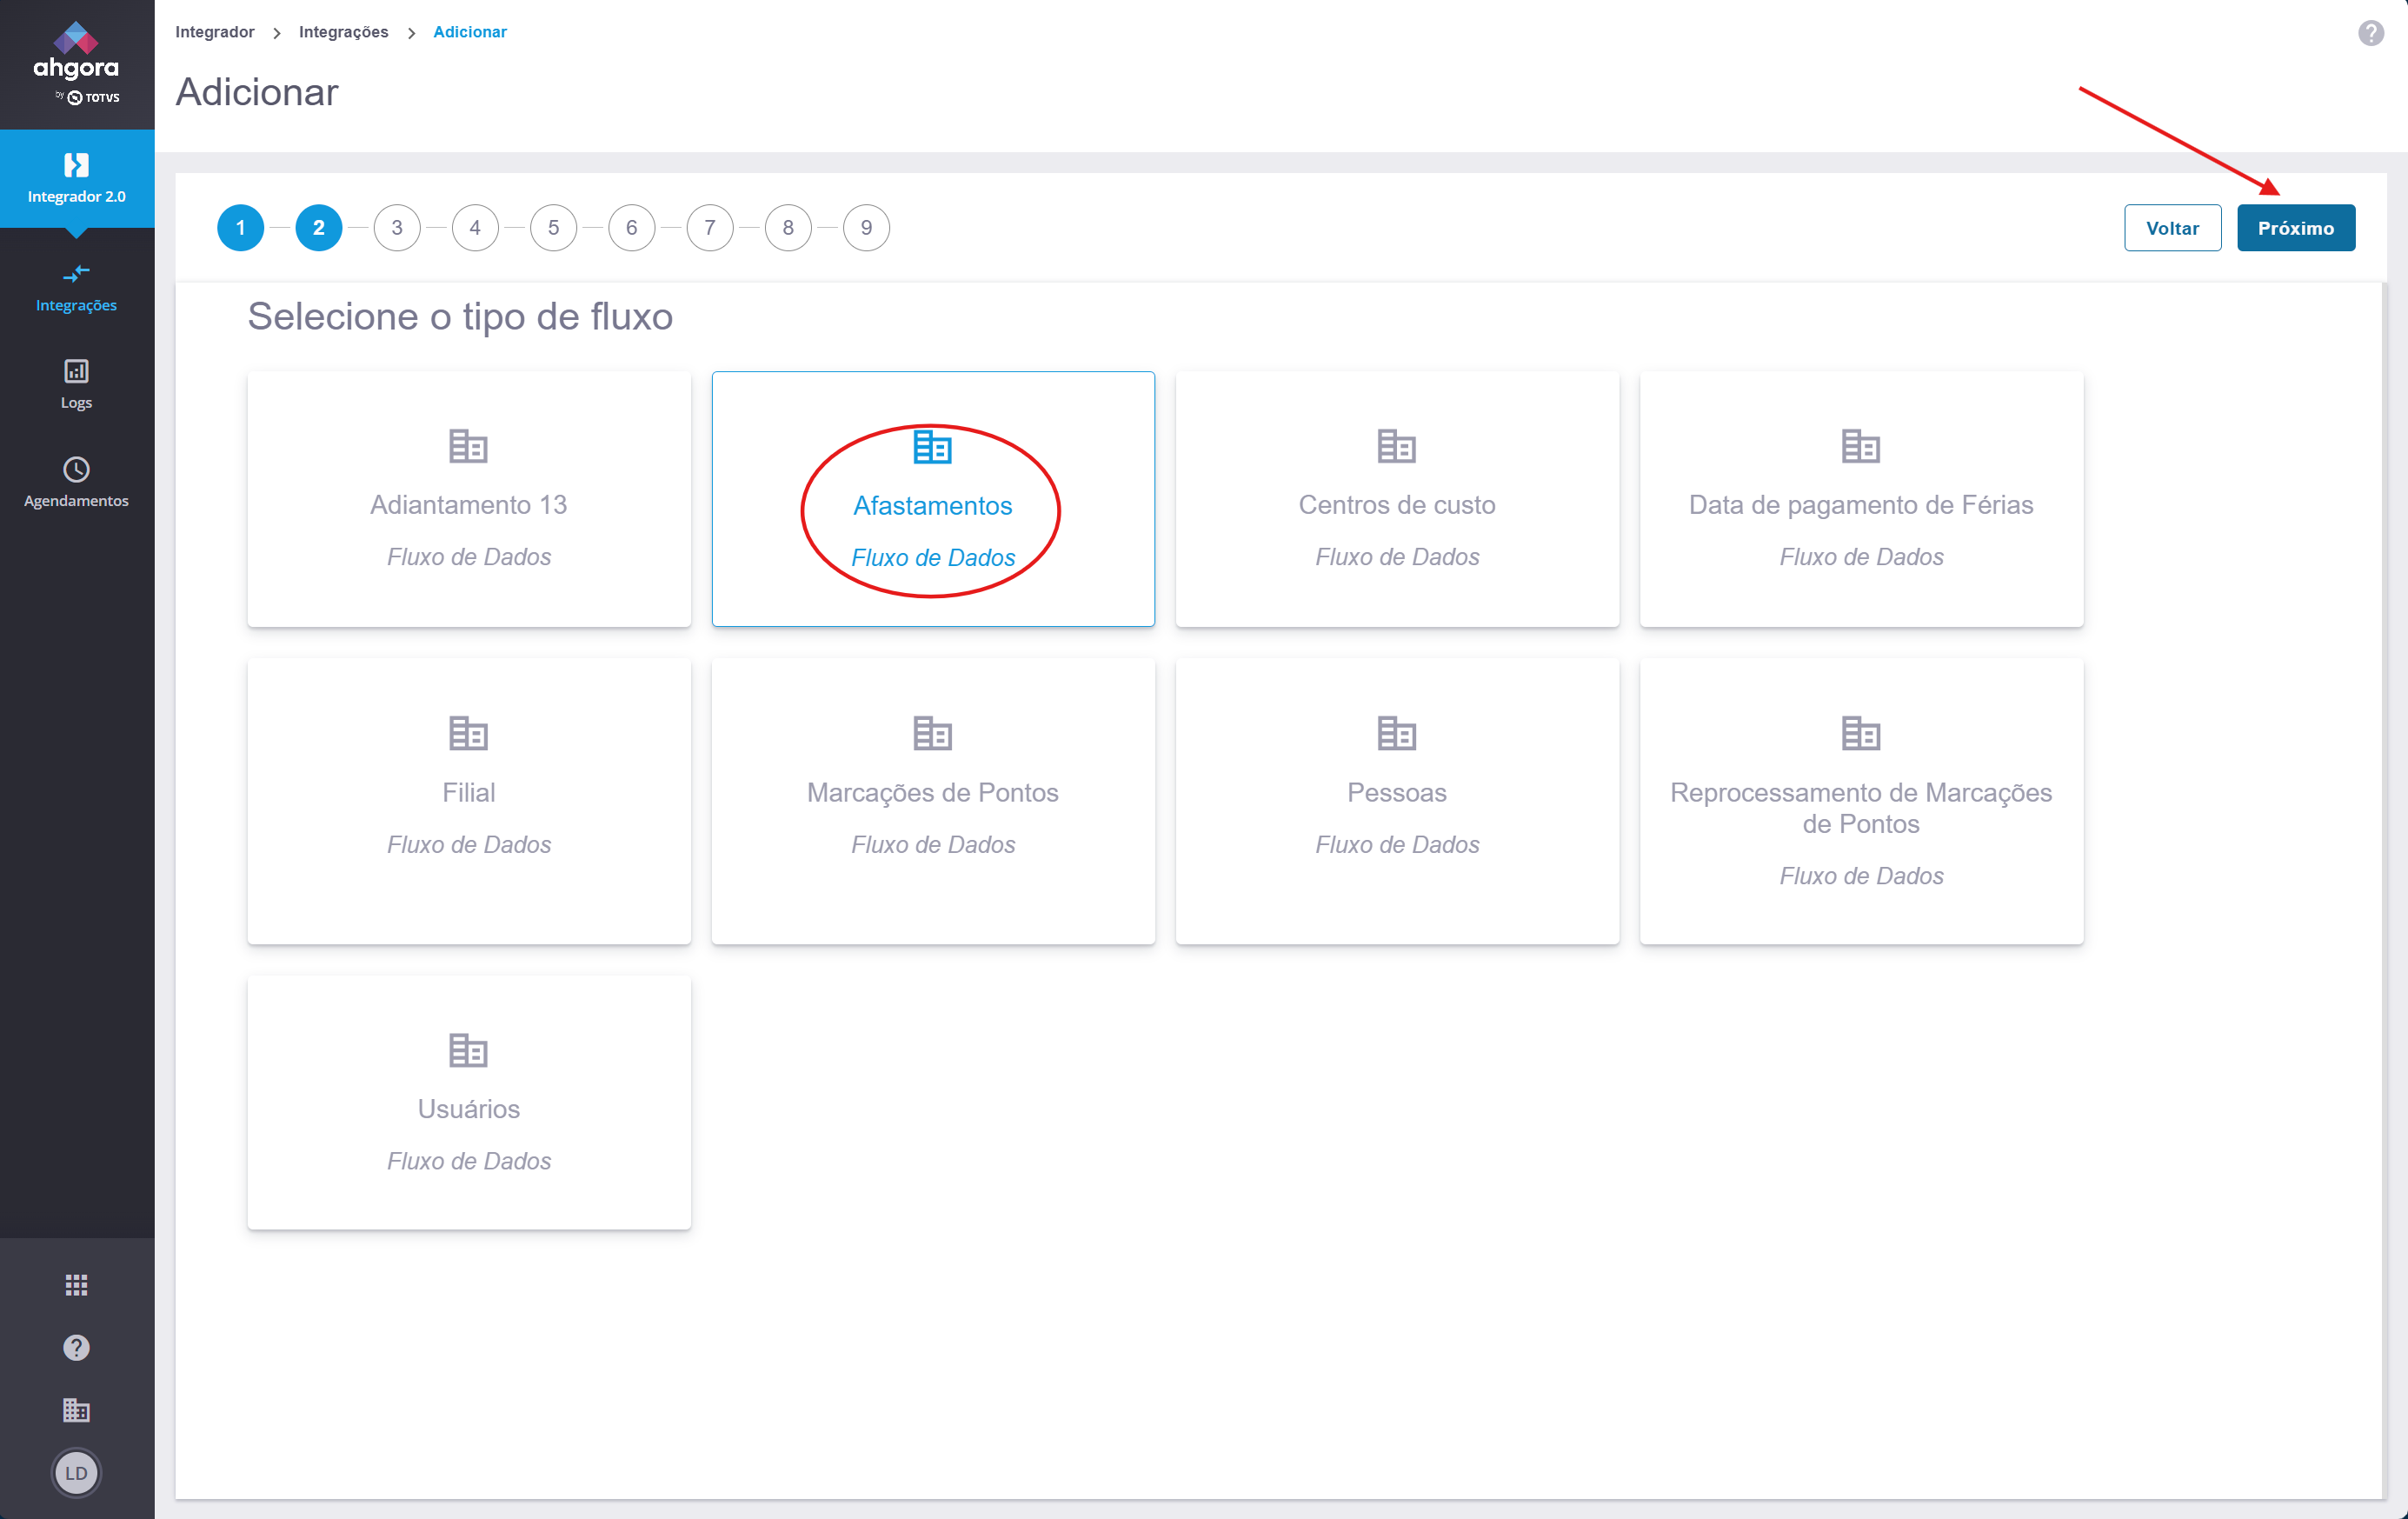Open the Logs section
Screen dimensions: 2408x1519
pyautogui.click(x=76, y=385)
